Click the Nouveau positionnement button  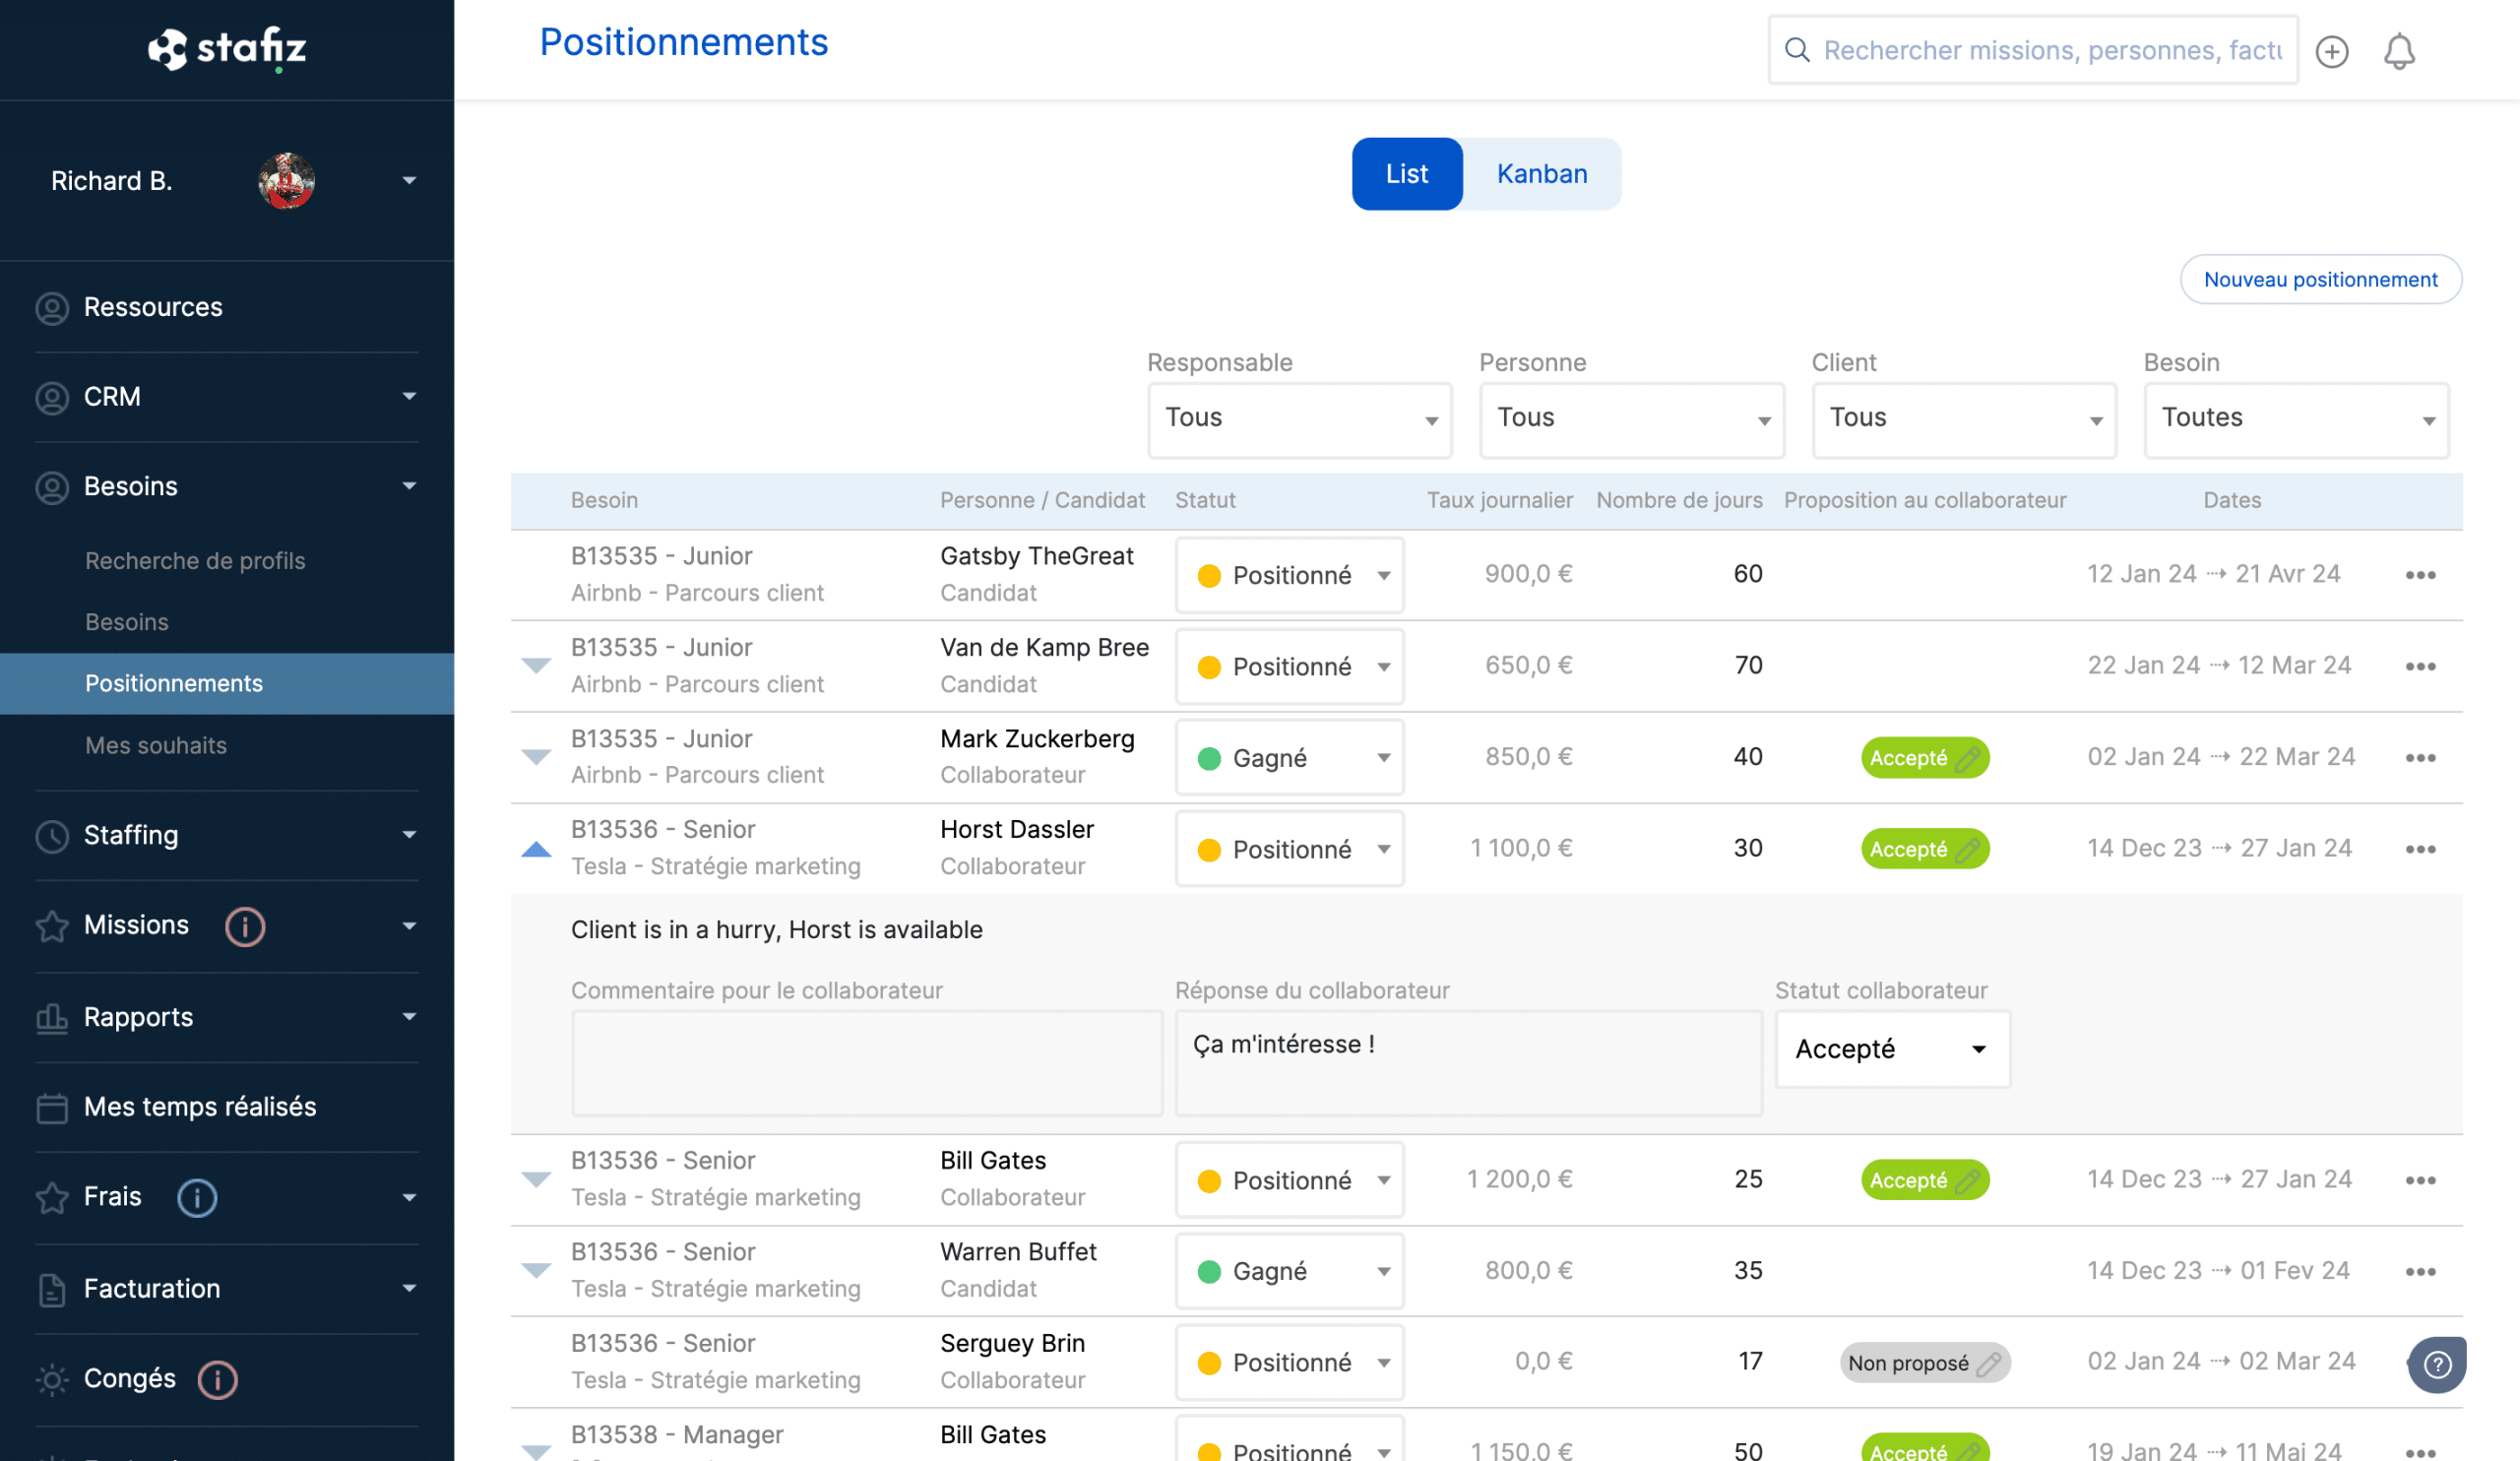point(2320,279)
